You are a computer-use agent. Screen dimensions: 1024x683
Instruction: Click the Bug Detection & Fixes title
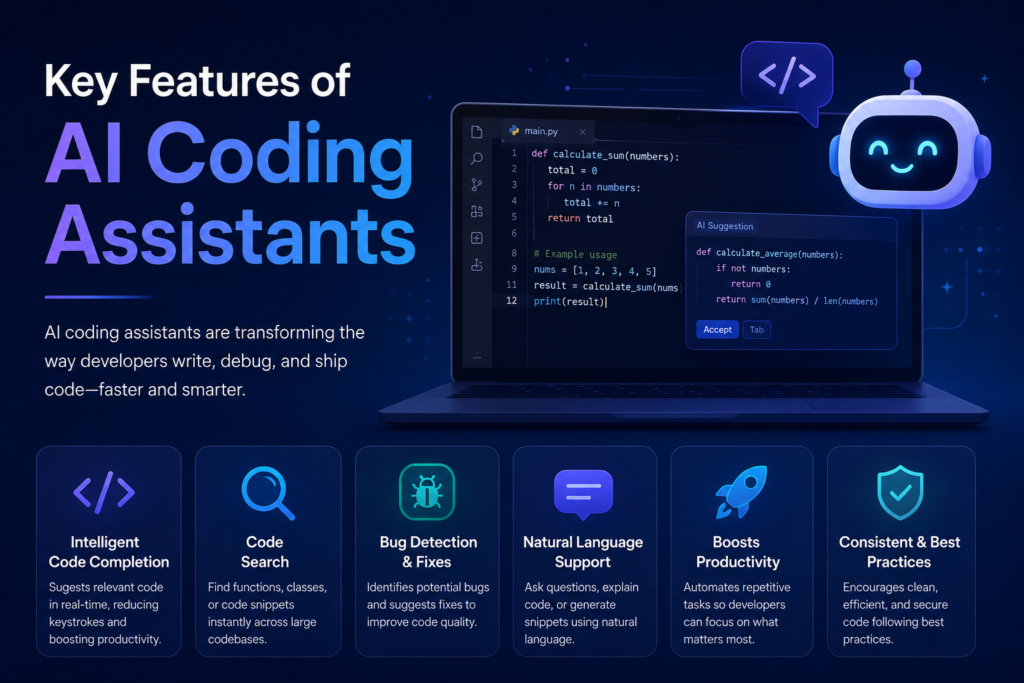tap(428, 552)
